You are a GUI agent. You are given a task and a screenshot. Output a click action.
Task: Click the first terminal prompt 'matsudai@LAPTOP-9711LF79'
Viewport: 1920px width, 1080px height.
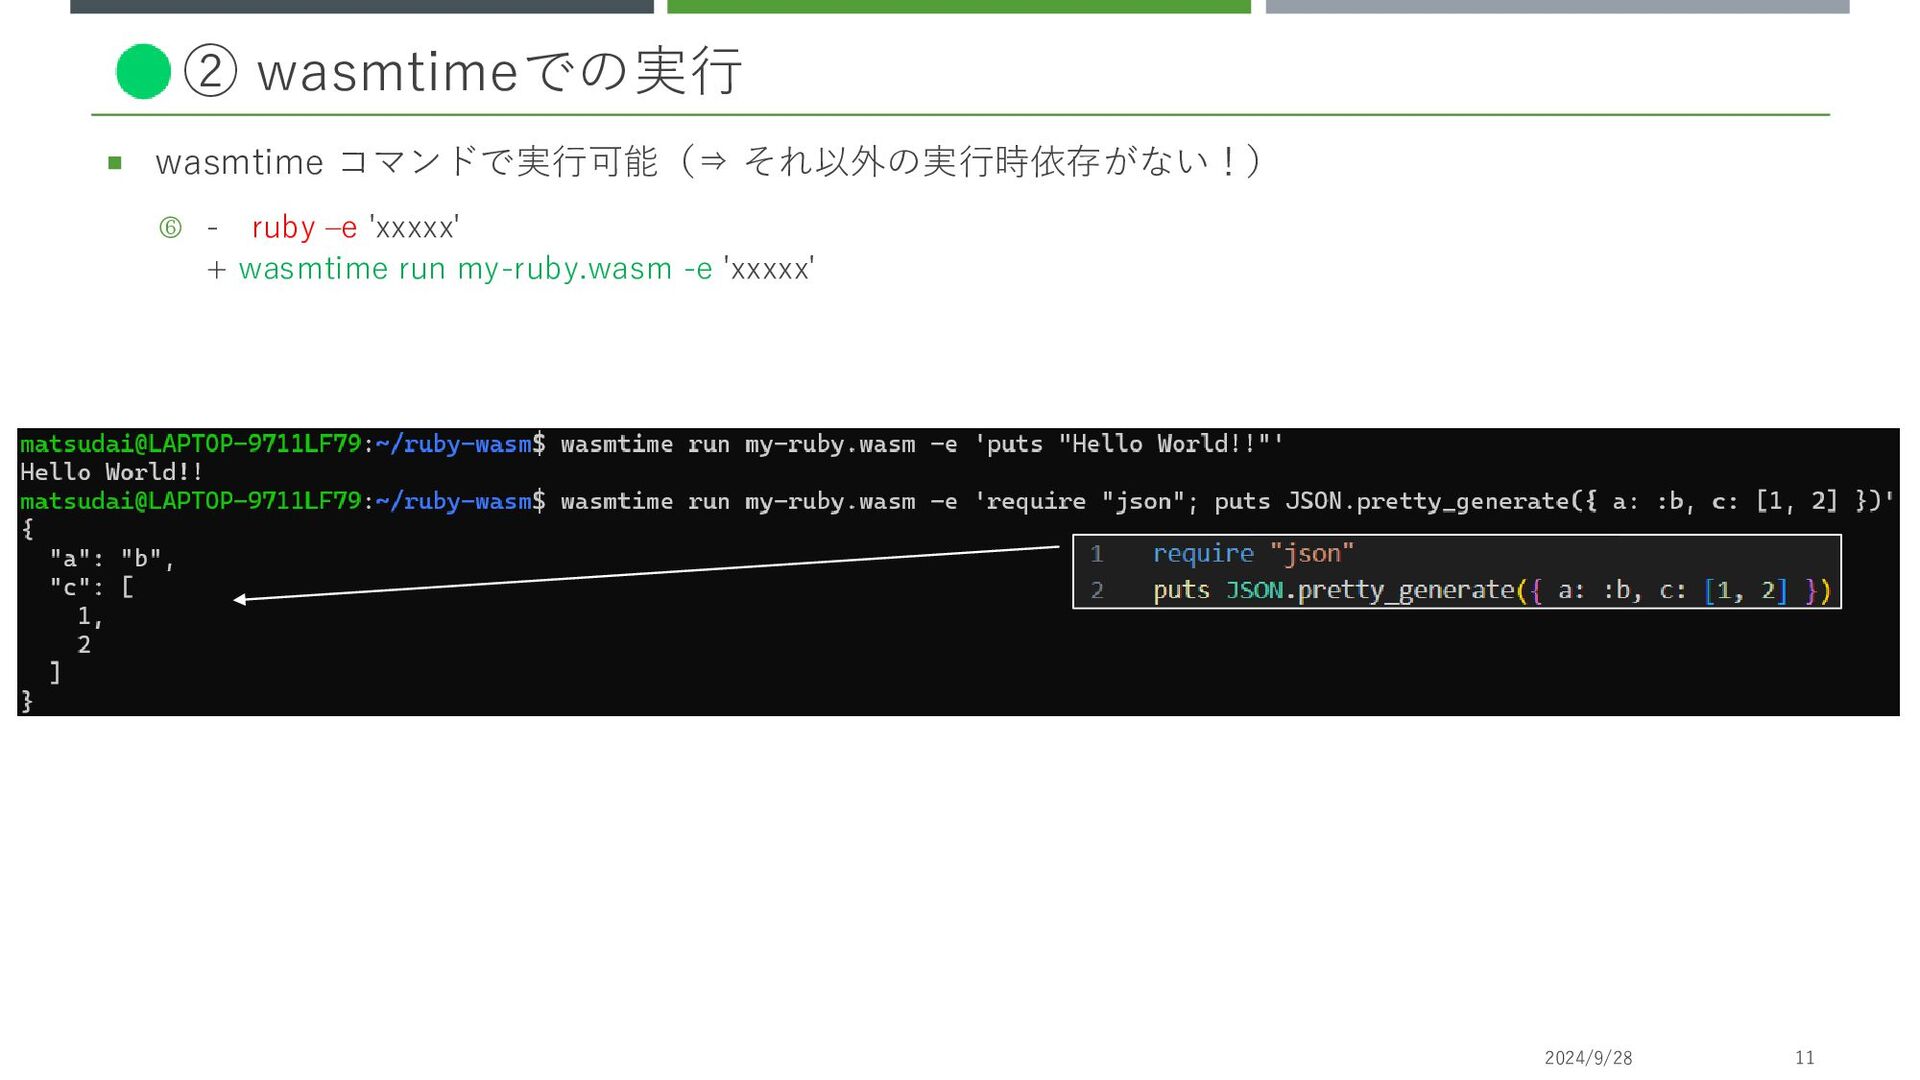(x=190, y=444)
